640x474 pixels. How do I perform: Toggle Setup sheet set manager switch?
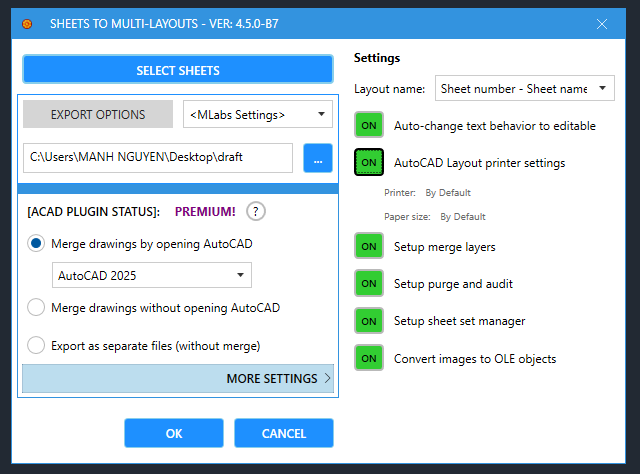369,321
